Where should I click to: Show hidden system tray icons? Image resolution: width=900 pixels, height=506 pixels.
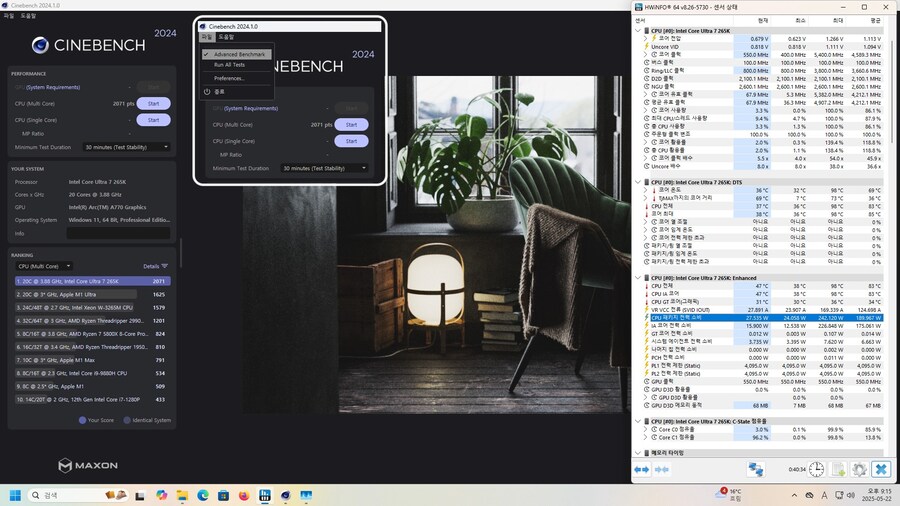[794, 495]
